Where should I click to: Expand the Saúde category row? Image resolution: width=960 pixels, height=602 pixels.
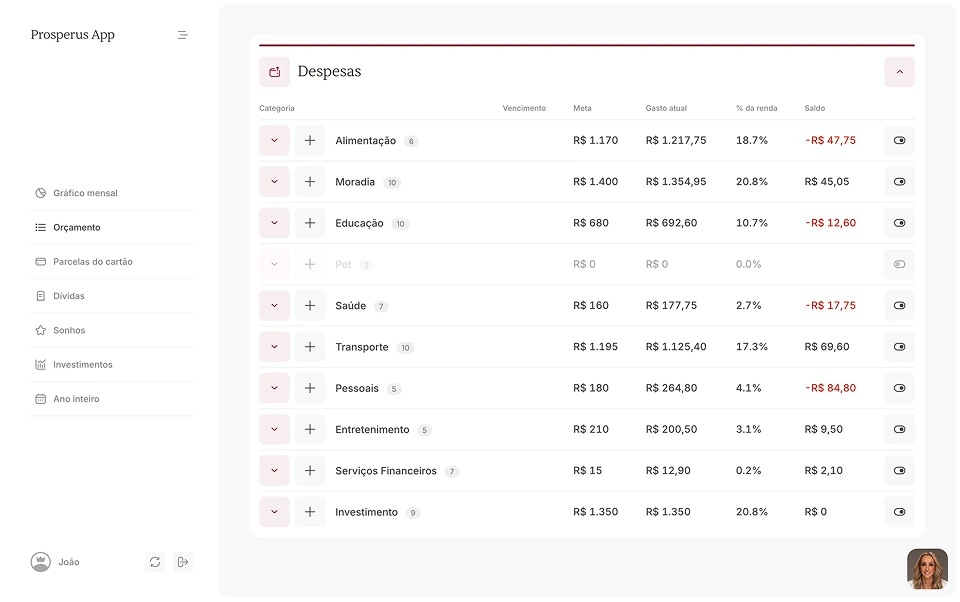pos(274,306)
